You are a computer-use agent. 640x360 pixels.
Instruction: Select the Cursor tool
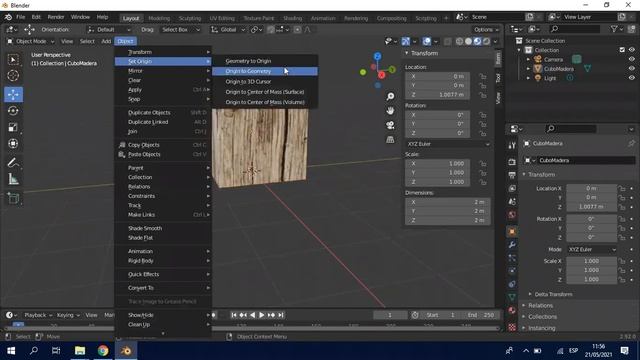[x=13, y=76]
